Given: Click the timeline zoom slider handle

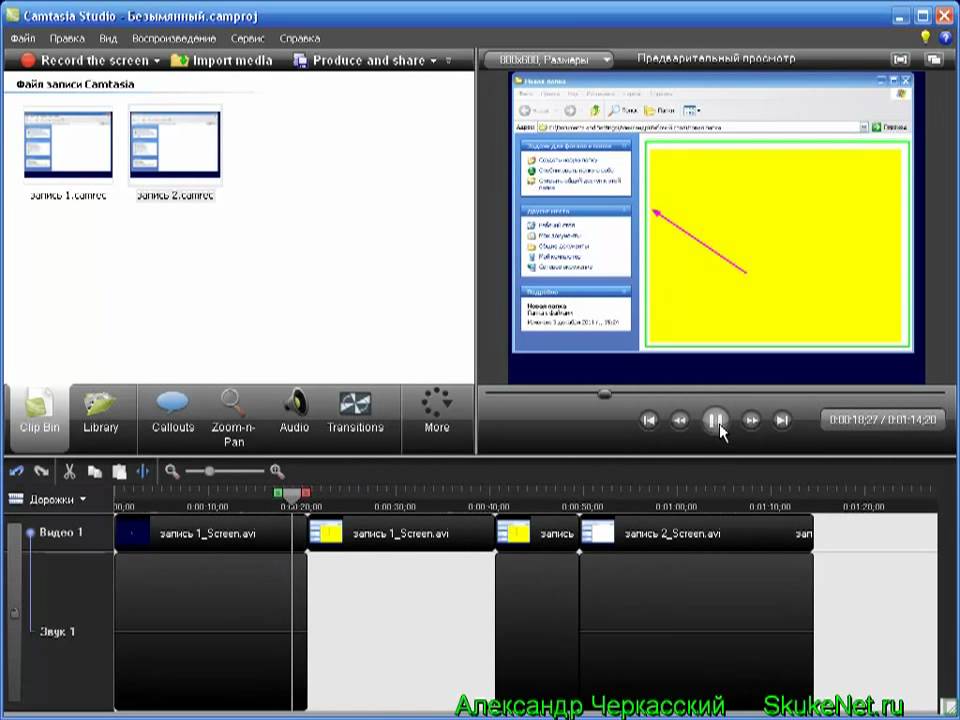Looking at the screenshot, I should [209, 471].
